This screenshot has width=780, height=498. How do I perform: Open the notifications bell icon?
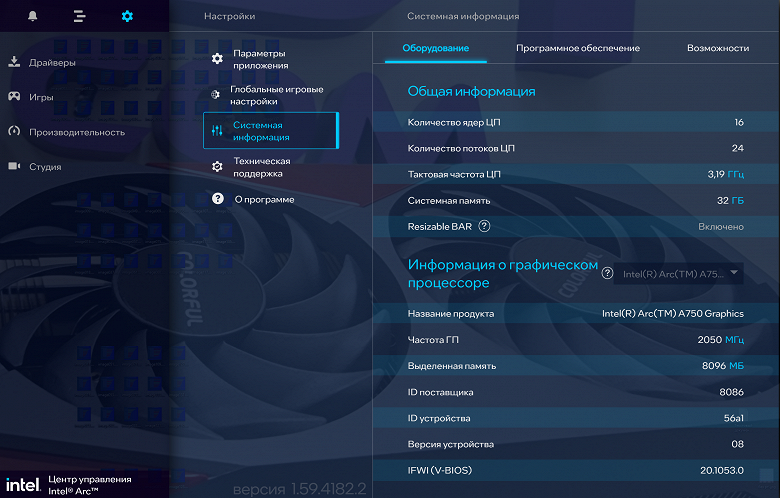(33, 16)
